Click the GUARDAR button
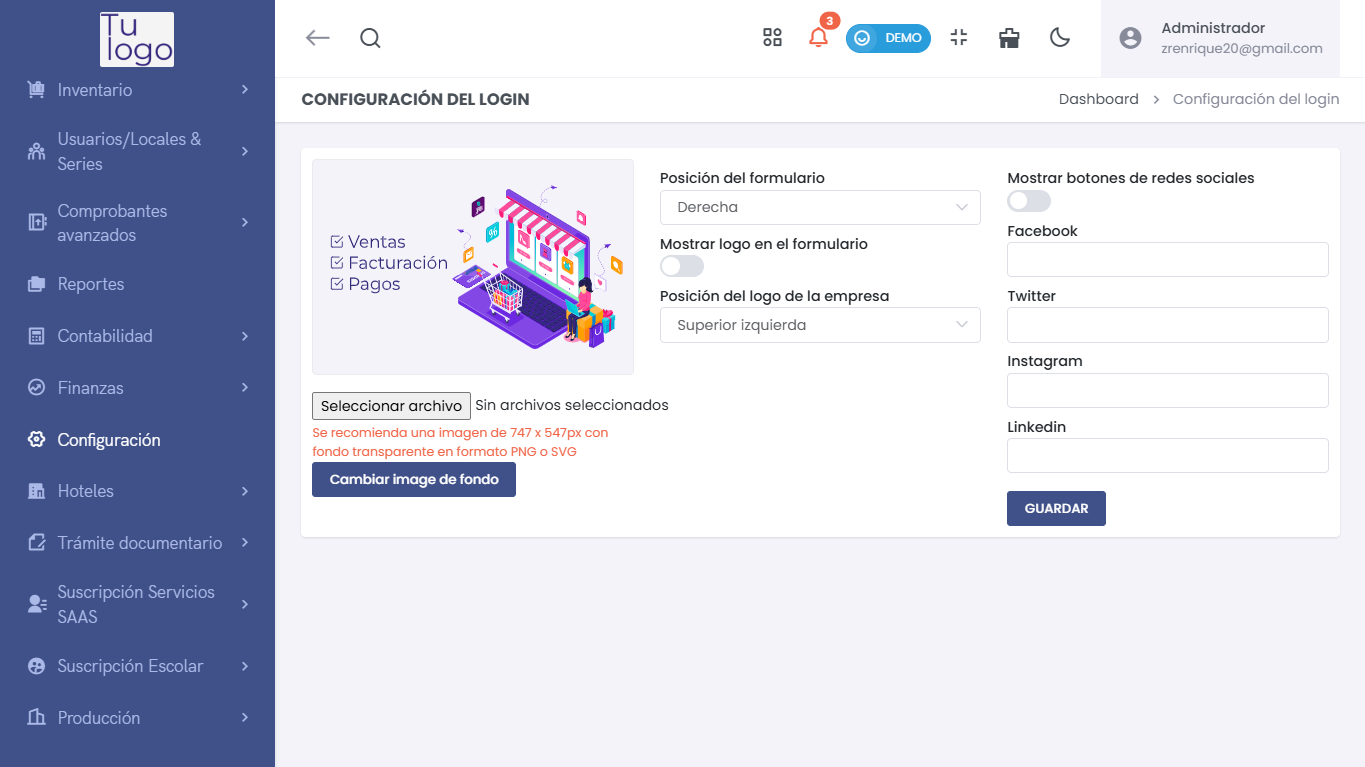 (1056, 508)
